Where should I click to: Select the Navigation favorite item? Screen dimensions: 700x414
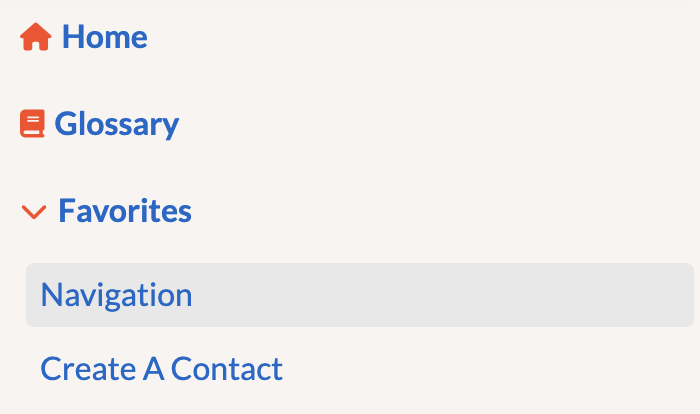116,295
